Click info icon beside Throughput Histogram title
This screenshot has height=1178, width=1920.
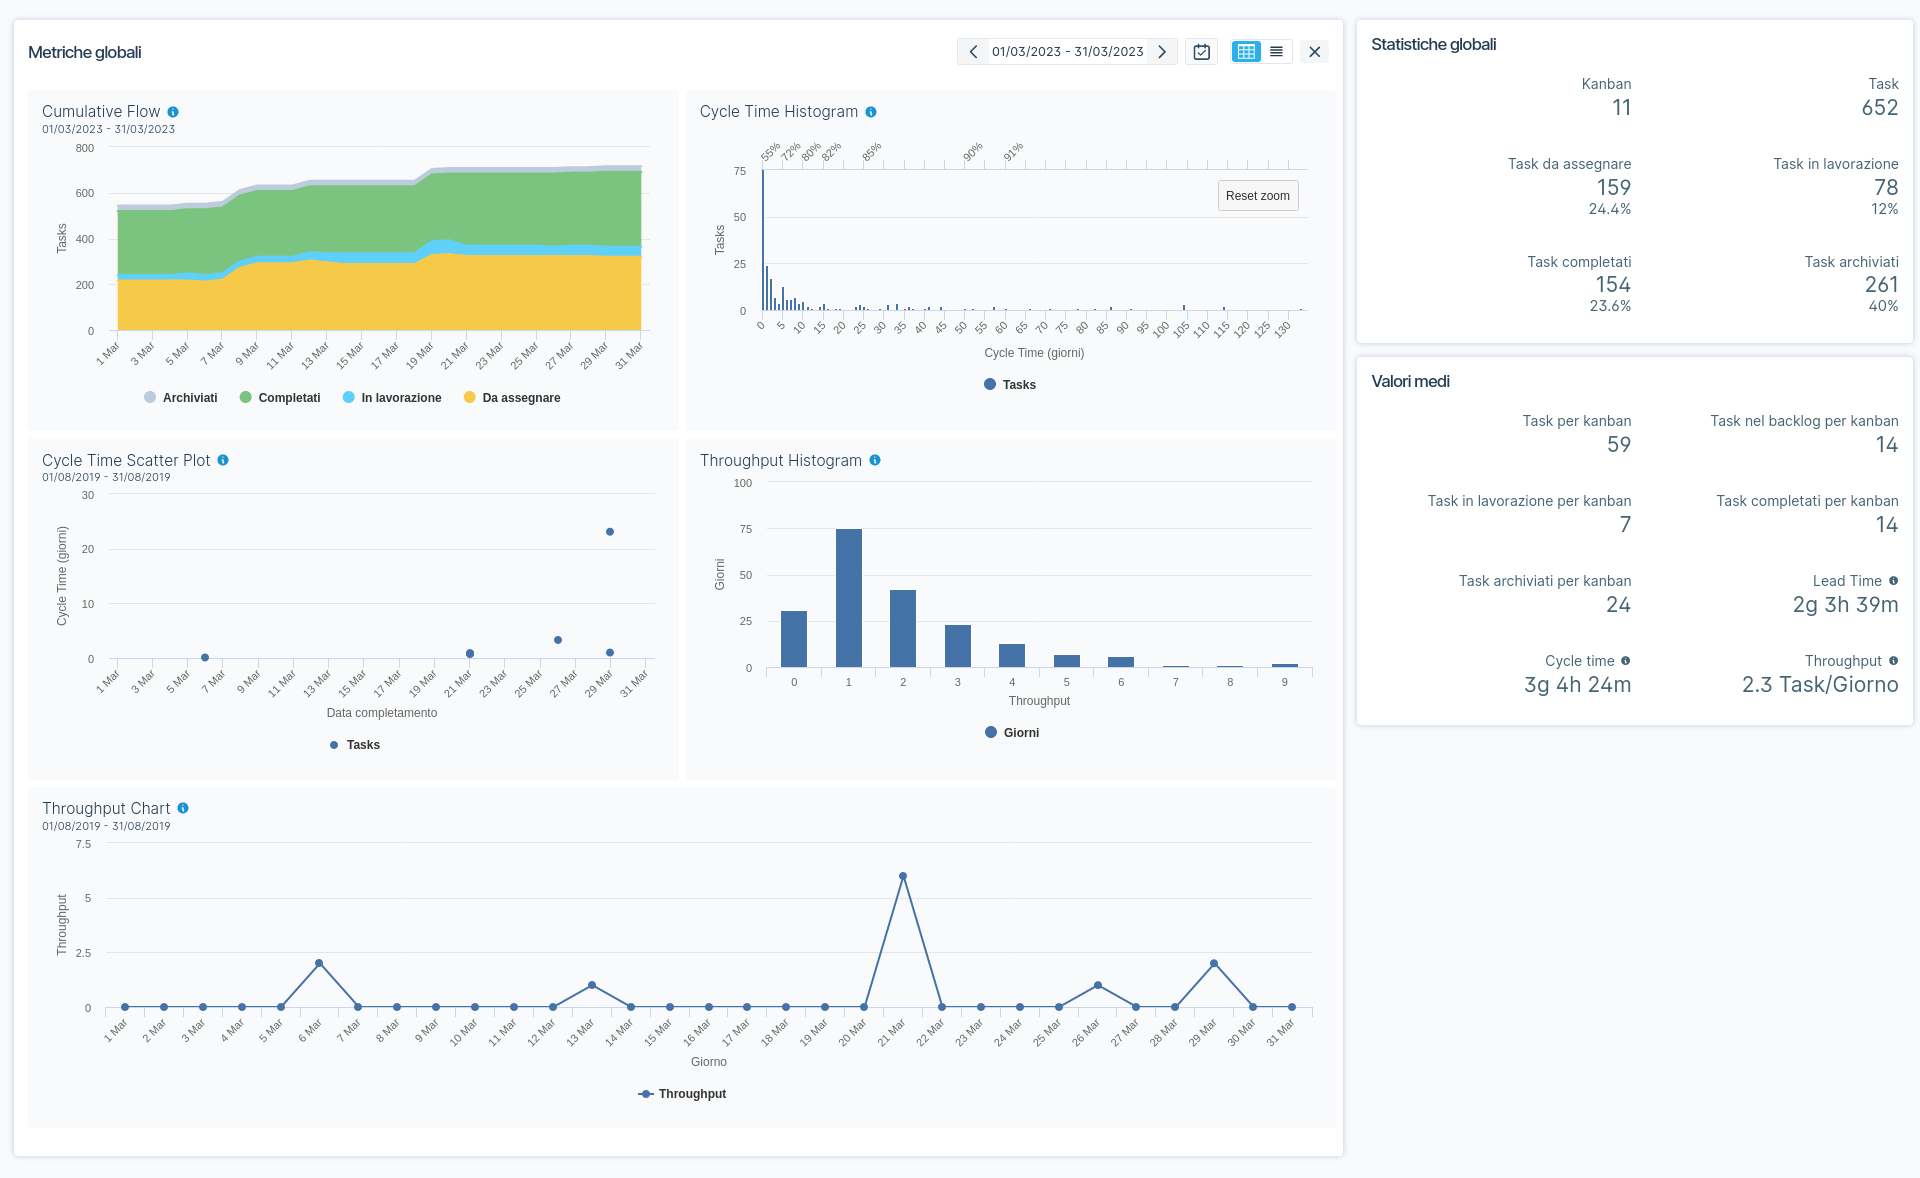pyautogui.click(x=875, y=460)
